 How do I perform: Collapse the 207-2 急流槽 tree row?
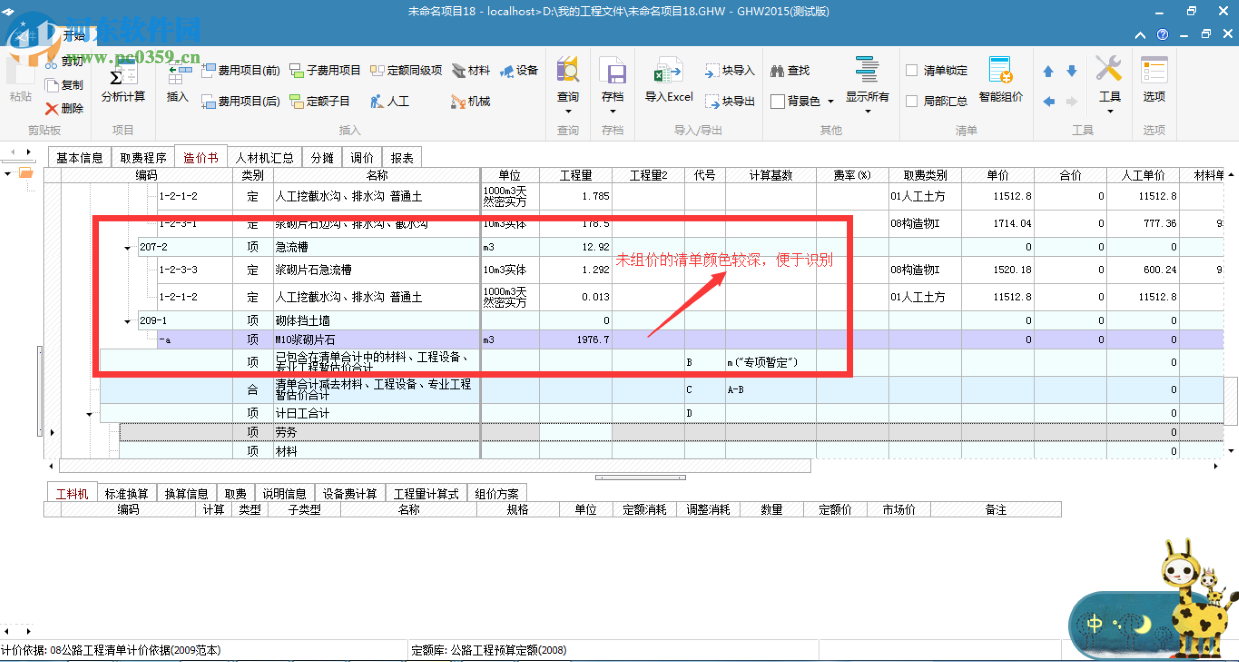coord(126,246)
